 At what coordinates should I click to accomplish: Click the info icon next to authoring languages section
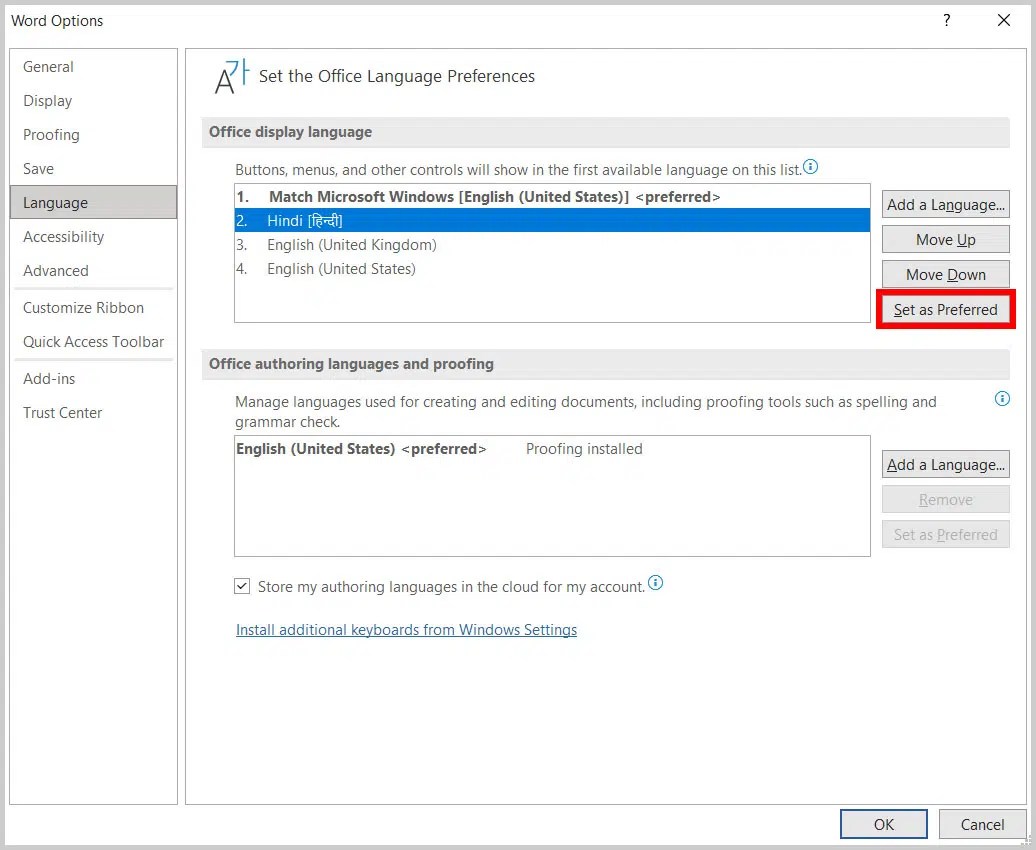coord(1002,398)
